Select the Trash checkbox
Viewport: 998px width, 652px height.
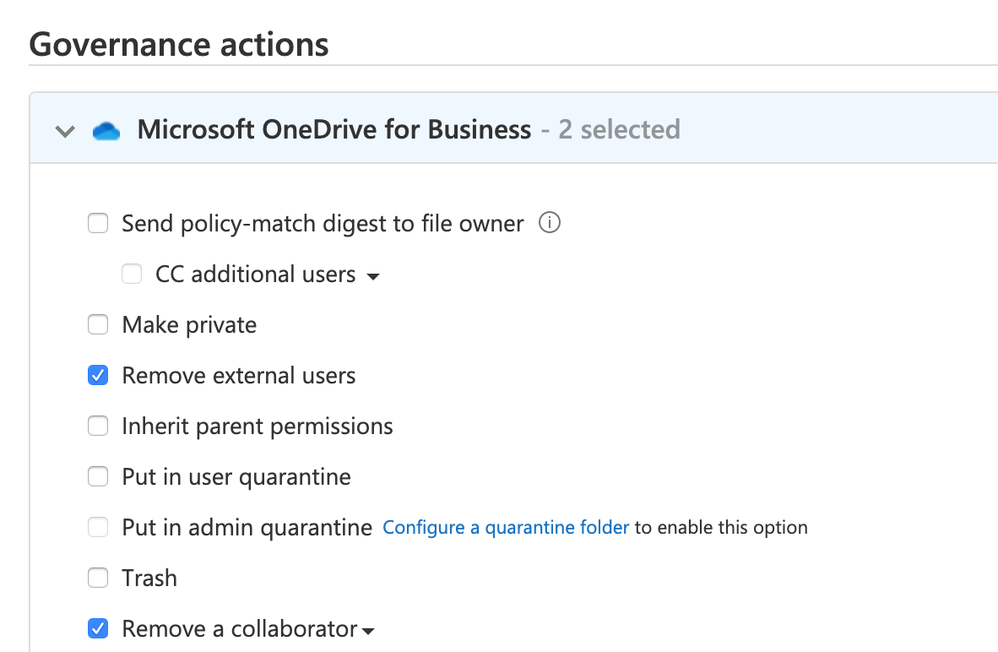pos(98,578)
